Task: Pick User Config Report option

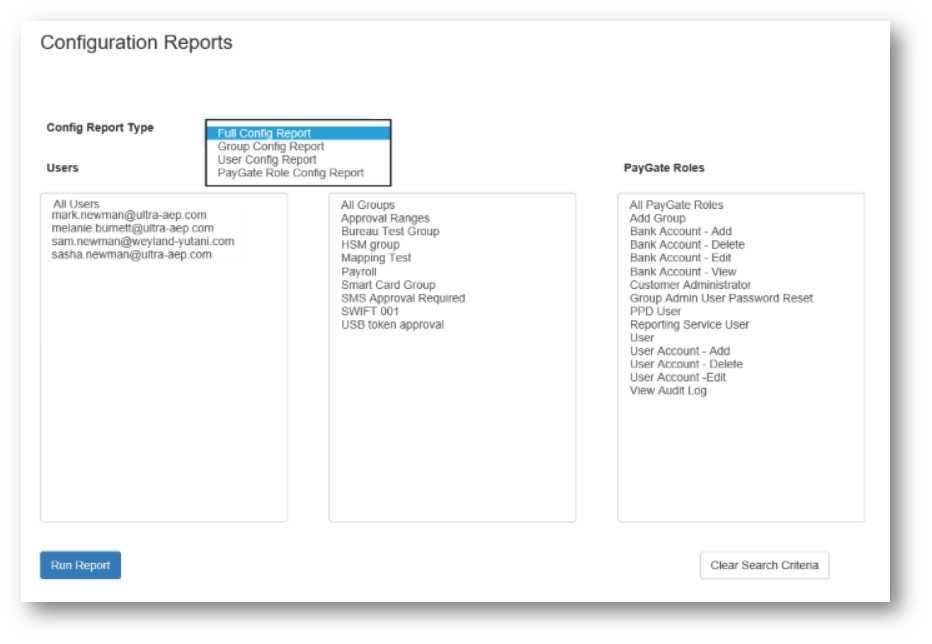Action: pos(267,159)
